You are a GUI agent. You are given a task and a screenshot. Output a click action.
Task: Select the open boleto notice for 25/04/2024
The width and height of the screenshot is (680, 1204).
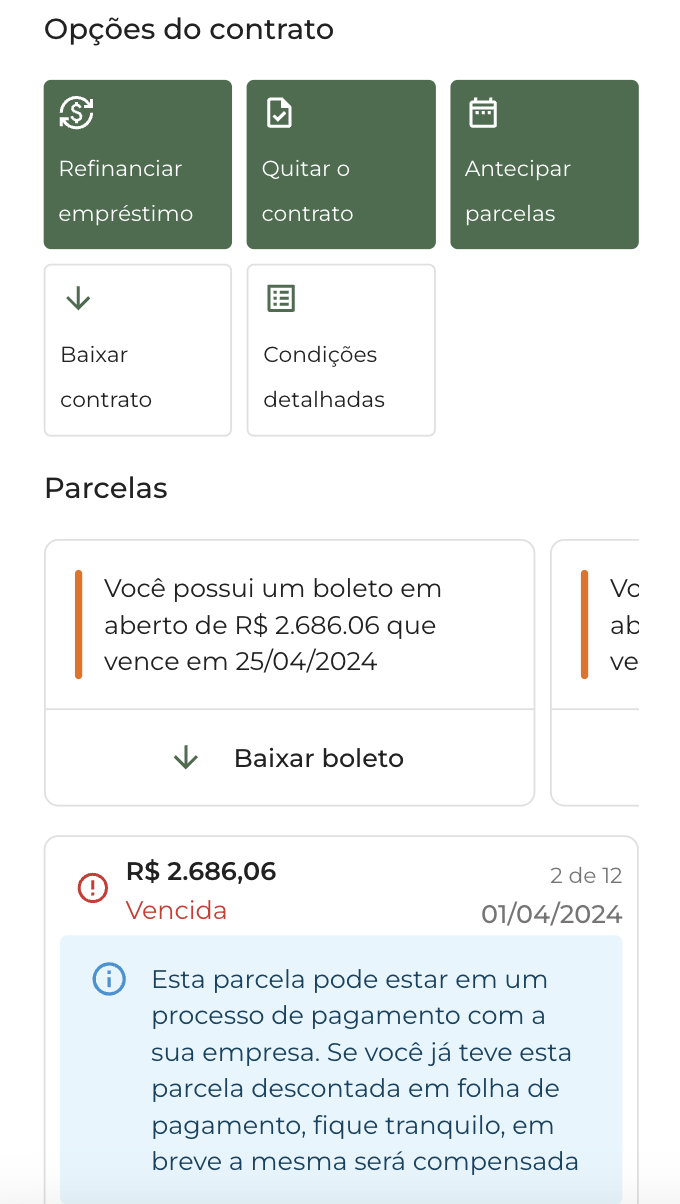[x=272, y=625]
